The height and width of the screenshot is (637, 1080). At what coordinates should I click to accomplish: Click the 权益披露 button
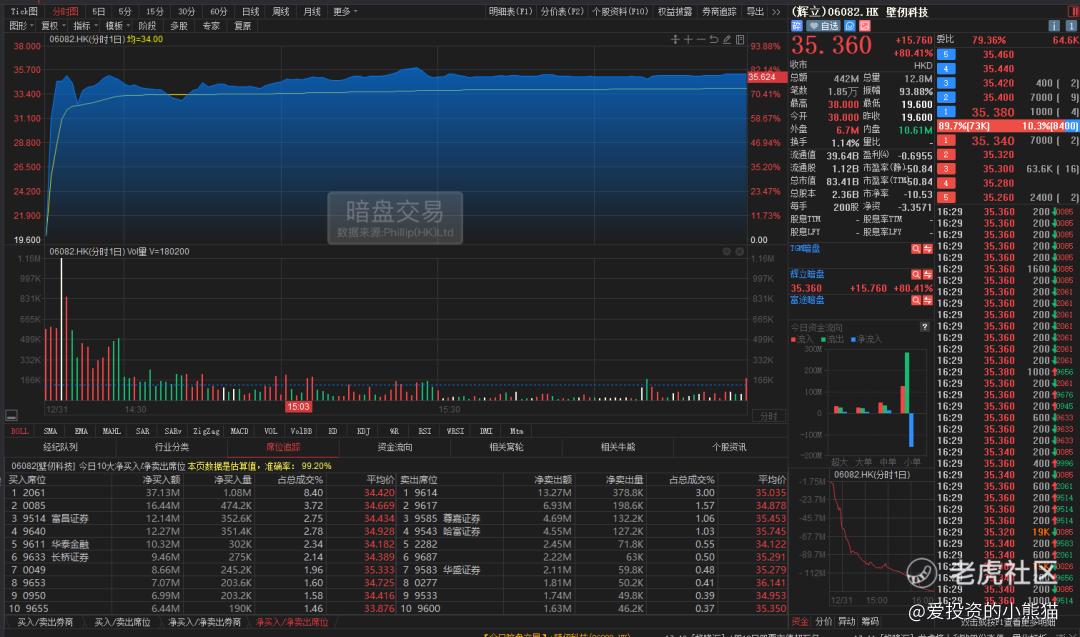675,12
